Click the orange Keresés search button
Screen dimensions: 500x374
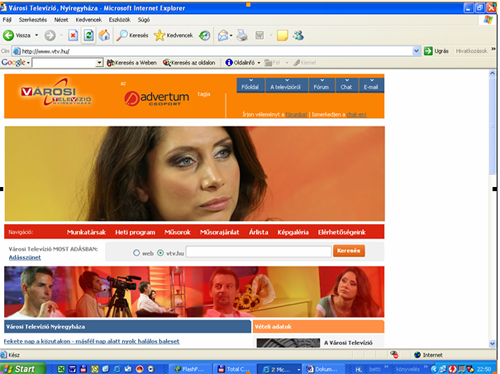[x=349, y=251]
